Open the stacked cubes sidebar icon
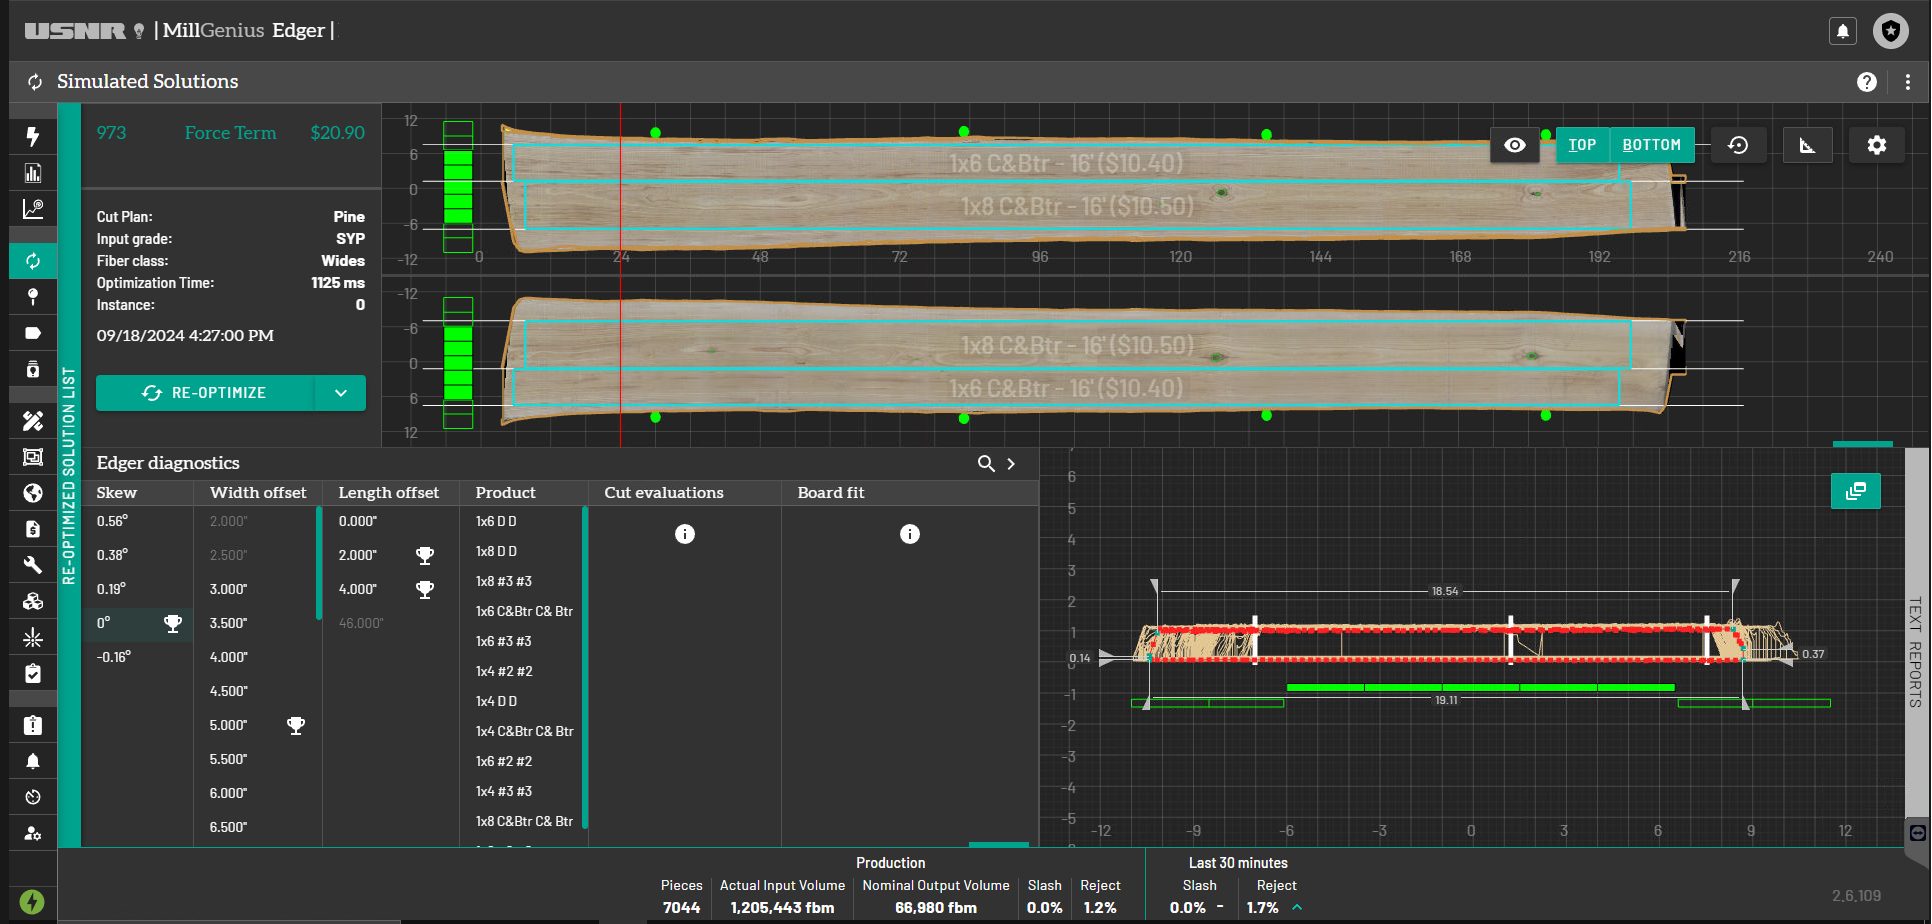The width and height of the screenshot is (1932, 924). (33, 601)
